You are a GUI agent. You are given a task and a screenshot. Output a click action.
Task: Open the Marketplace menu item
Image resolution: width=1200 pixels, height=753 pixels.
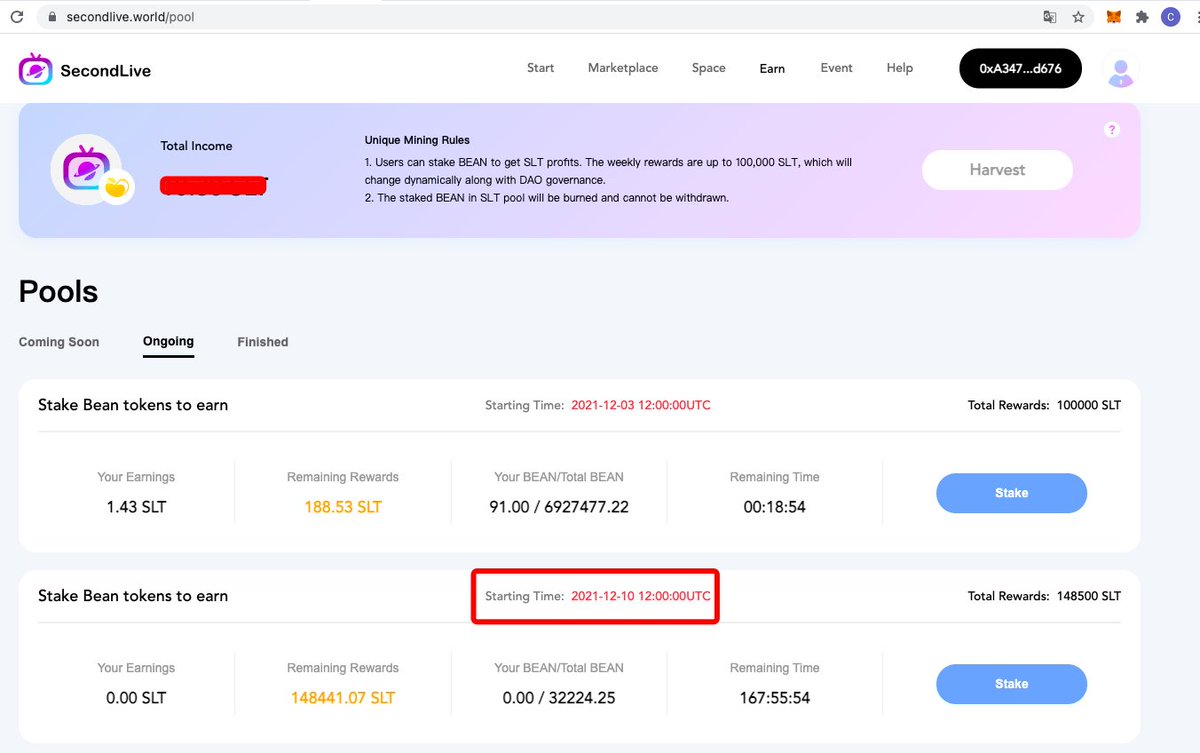coord(622,68)
